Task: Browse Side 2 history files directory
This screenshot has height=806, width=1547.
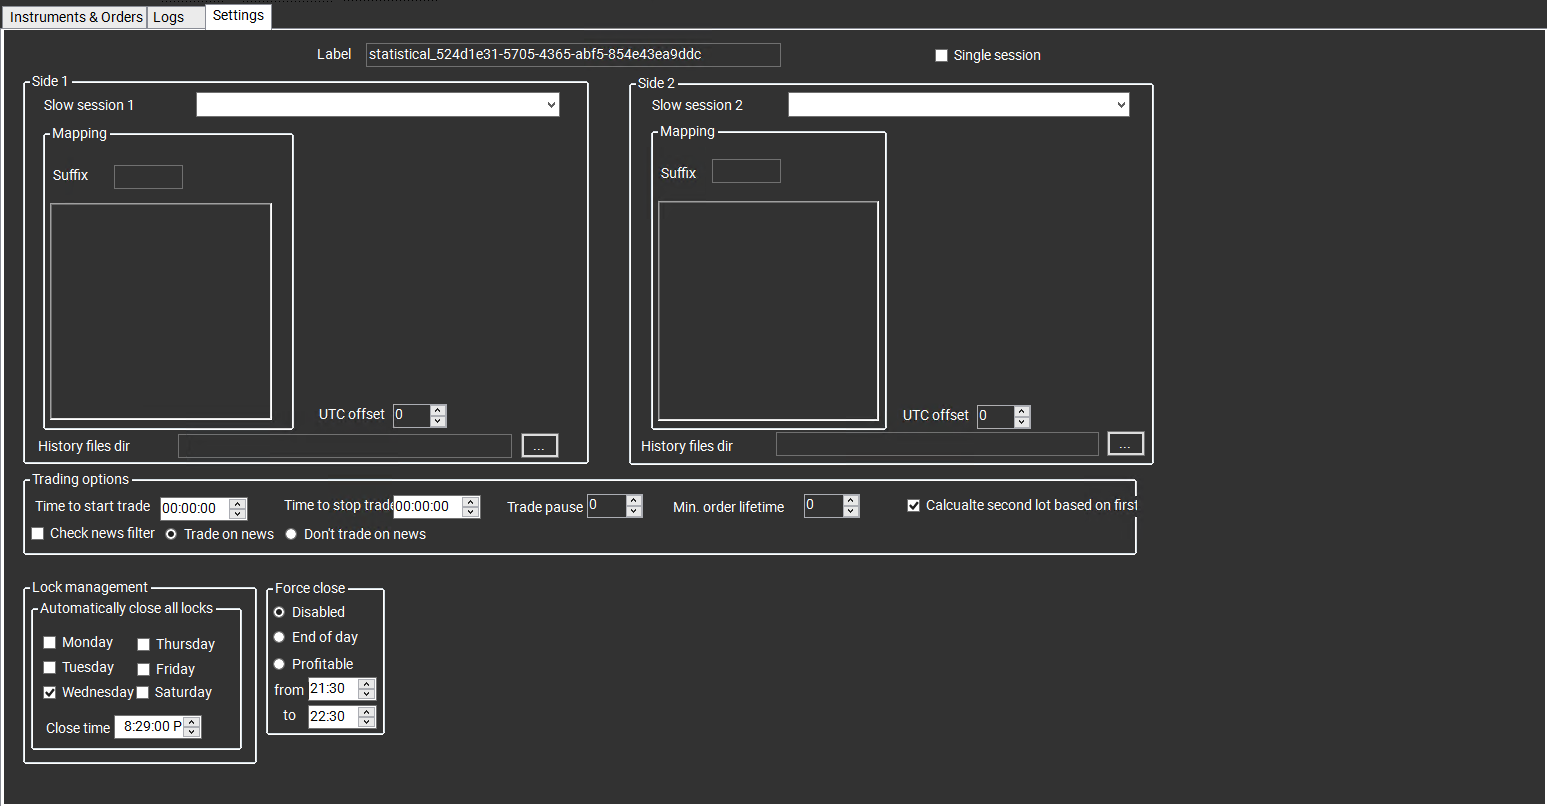Action: click(1125, 444)
